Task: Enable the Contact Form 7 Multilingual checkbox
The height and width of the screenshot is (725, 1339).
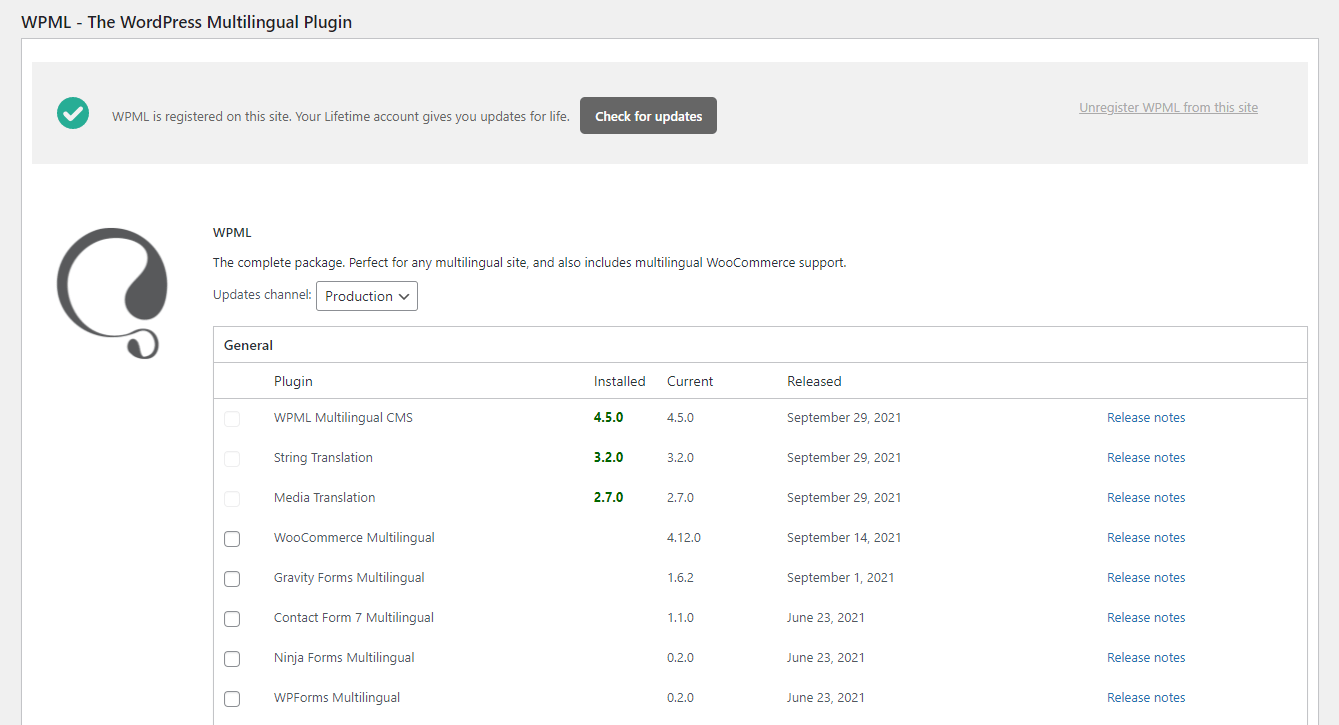Action: tap(232, 619)
